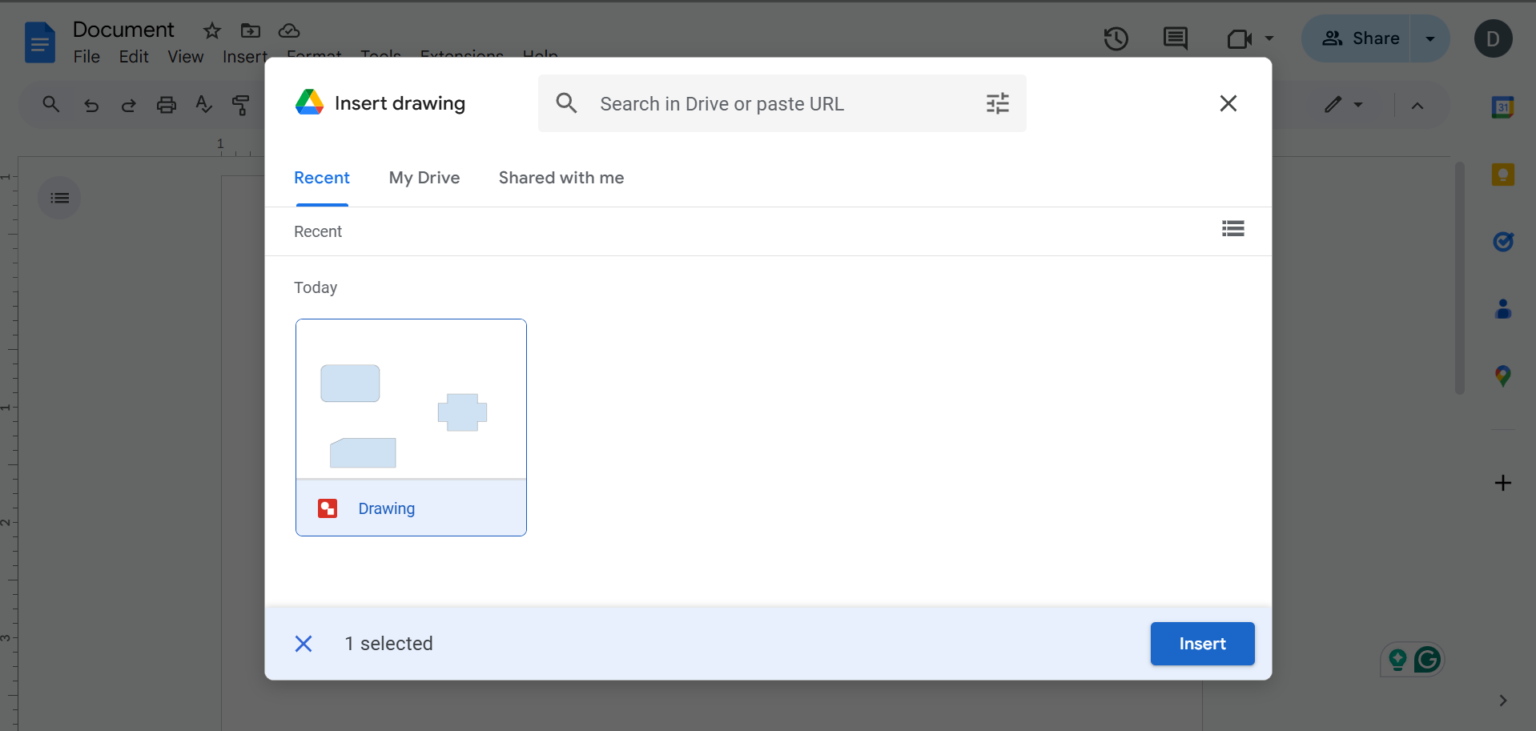Show all comments
The width and height of the screenshot is (1536, 731).
click(x=1175, y=38)
